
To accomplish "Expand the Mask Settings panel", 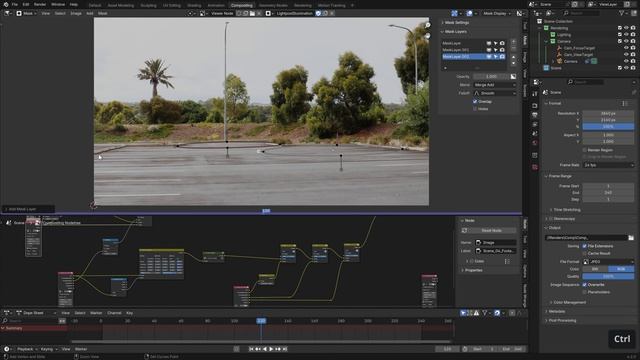I will [x=457, y=22].
